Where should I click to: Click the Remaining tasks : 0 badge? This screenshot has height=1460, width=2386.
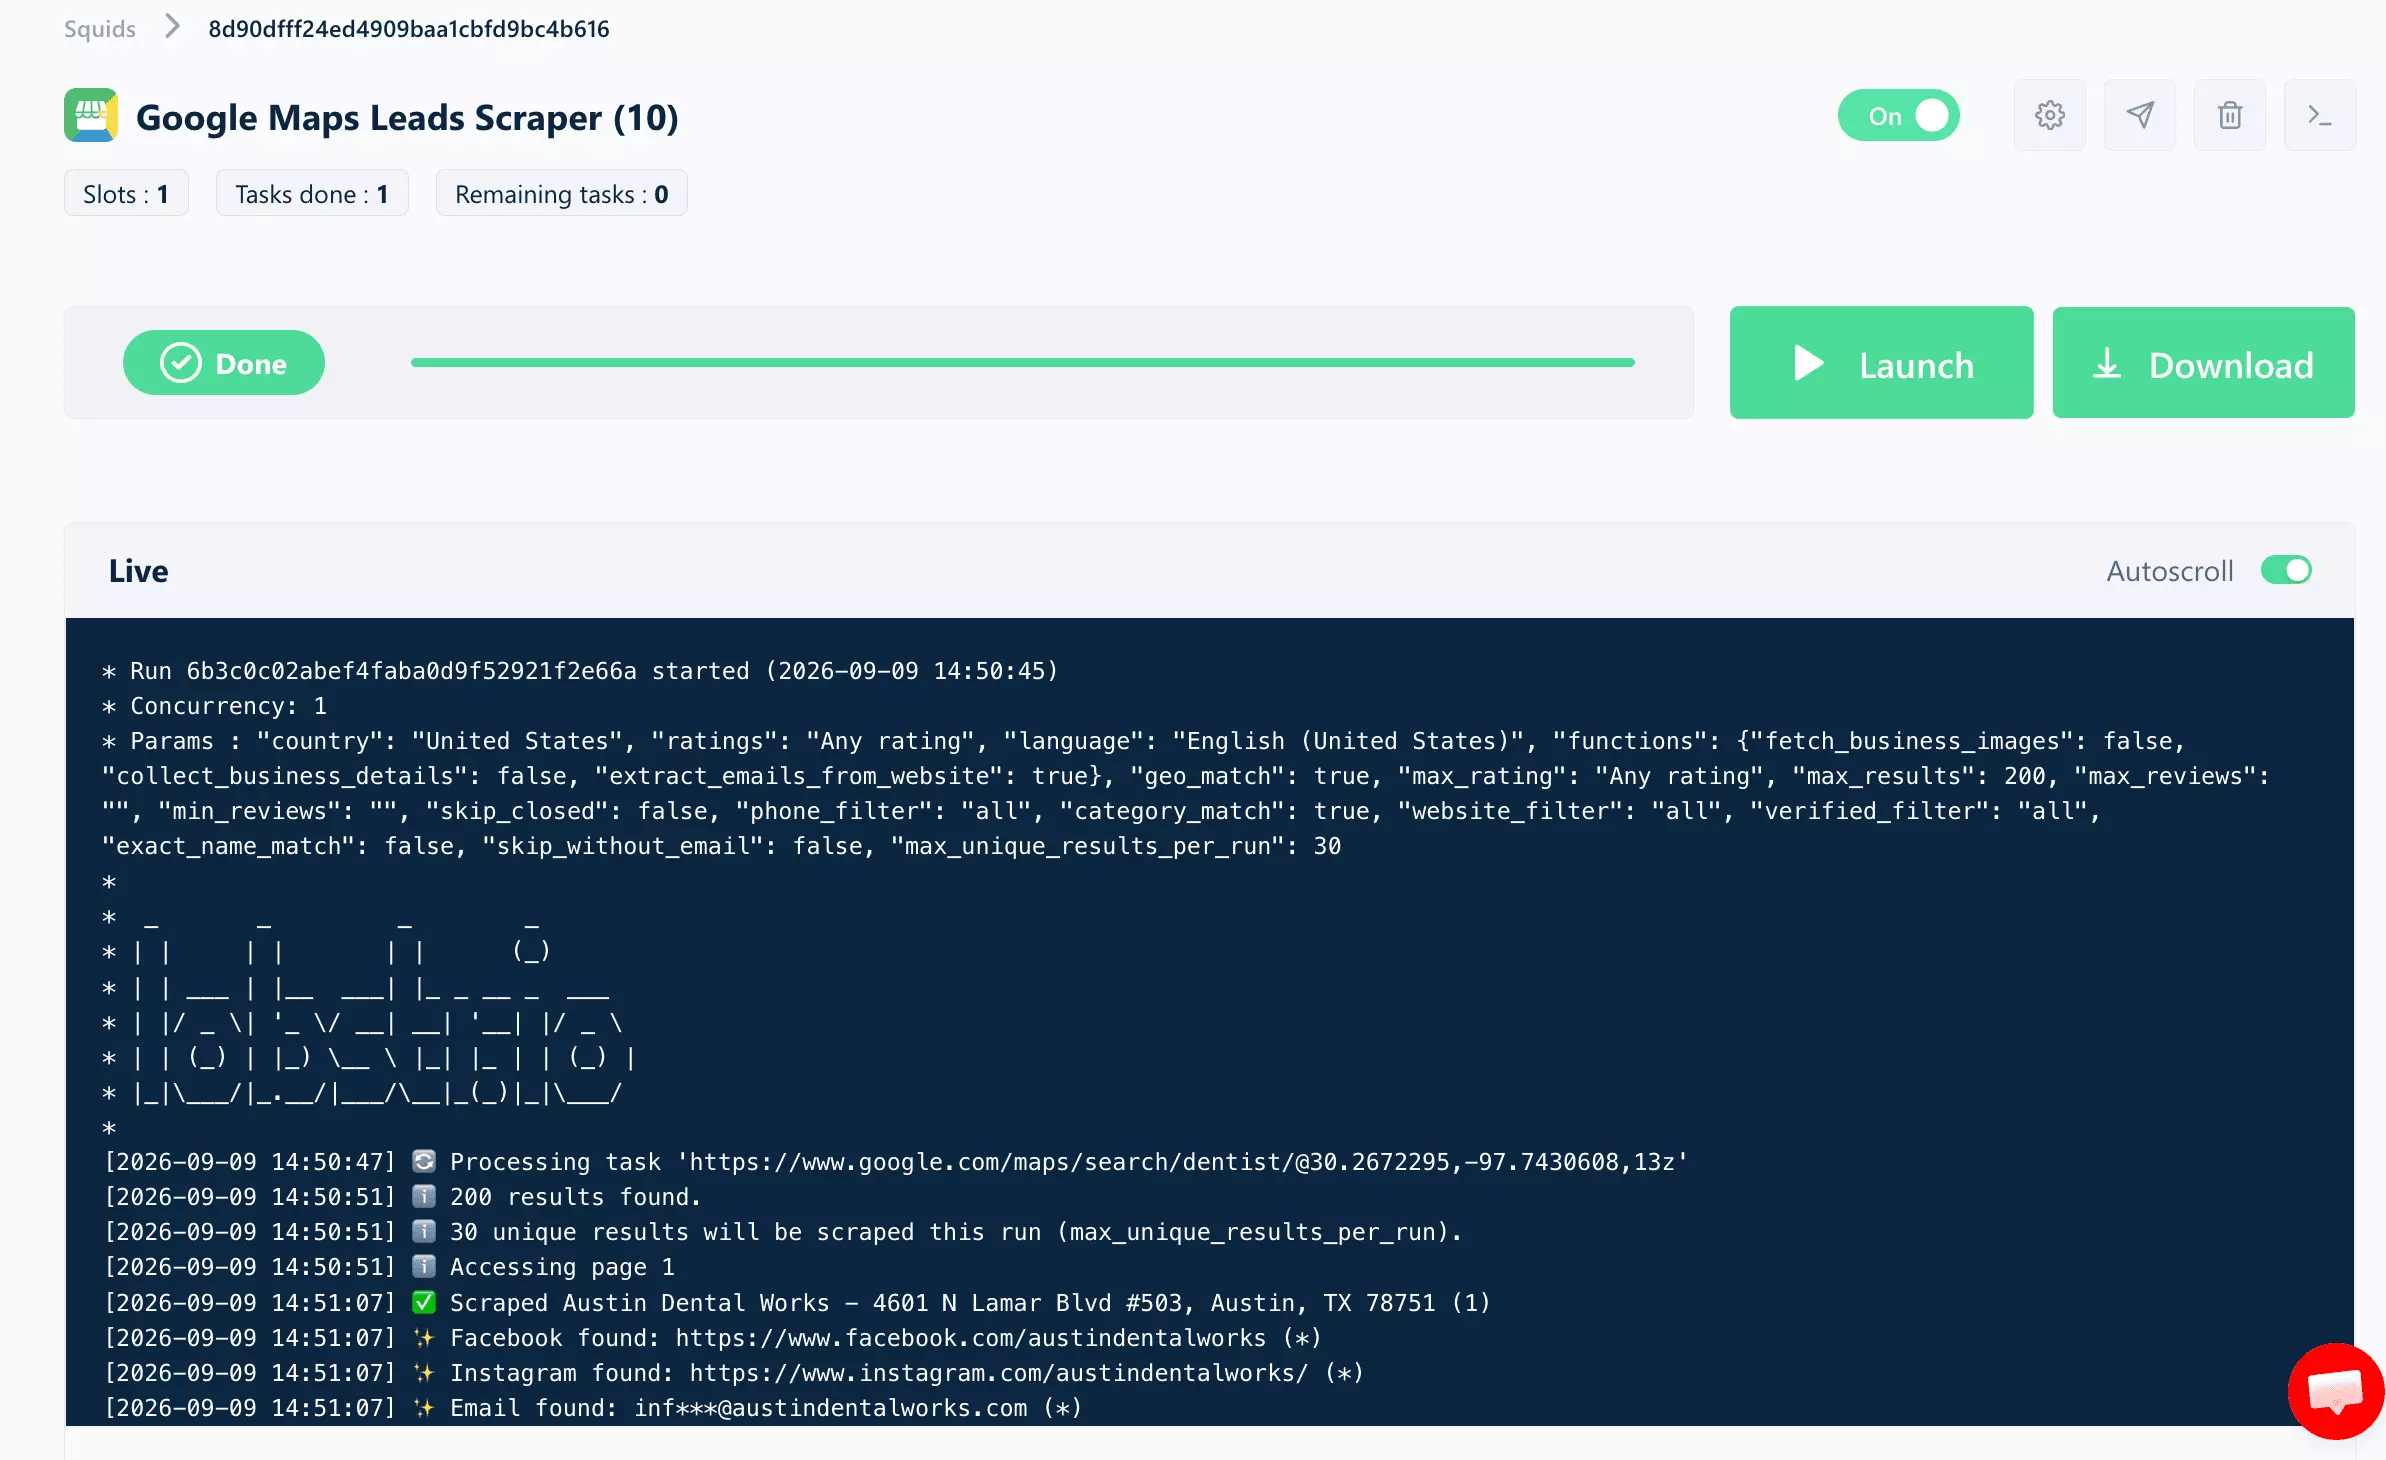[x=561, y=193]
